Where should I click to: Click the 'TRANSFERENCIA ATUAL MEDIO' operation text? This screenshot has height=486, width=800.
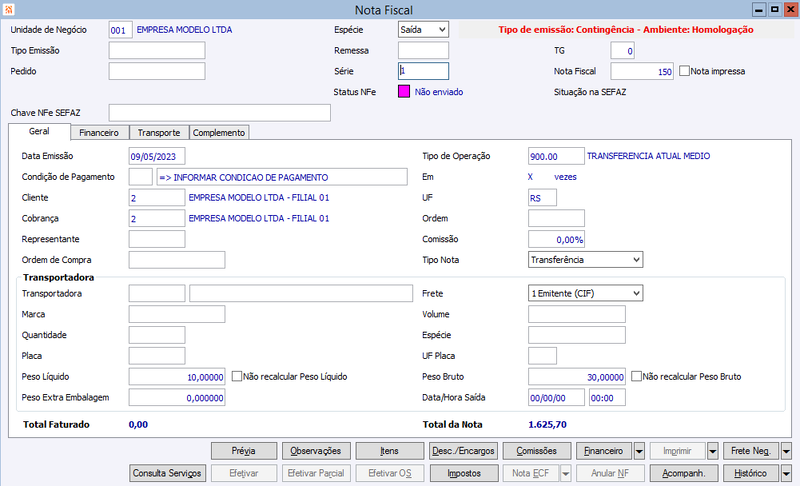point(648,156)
